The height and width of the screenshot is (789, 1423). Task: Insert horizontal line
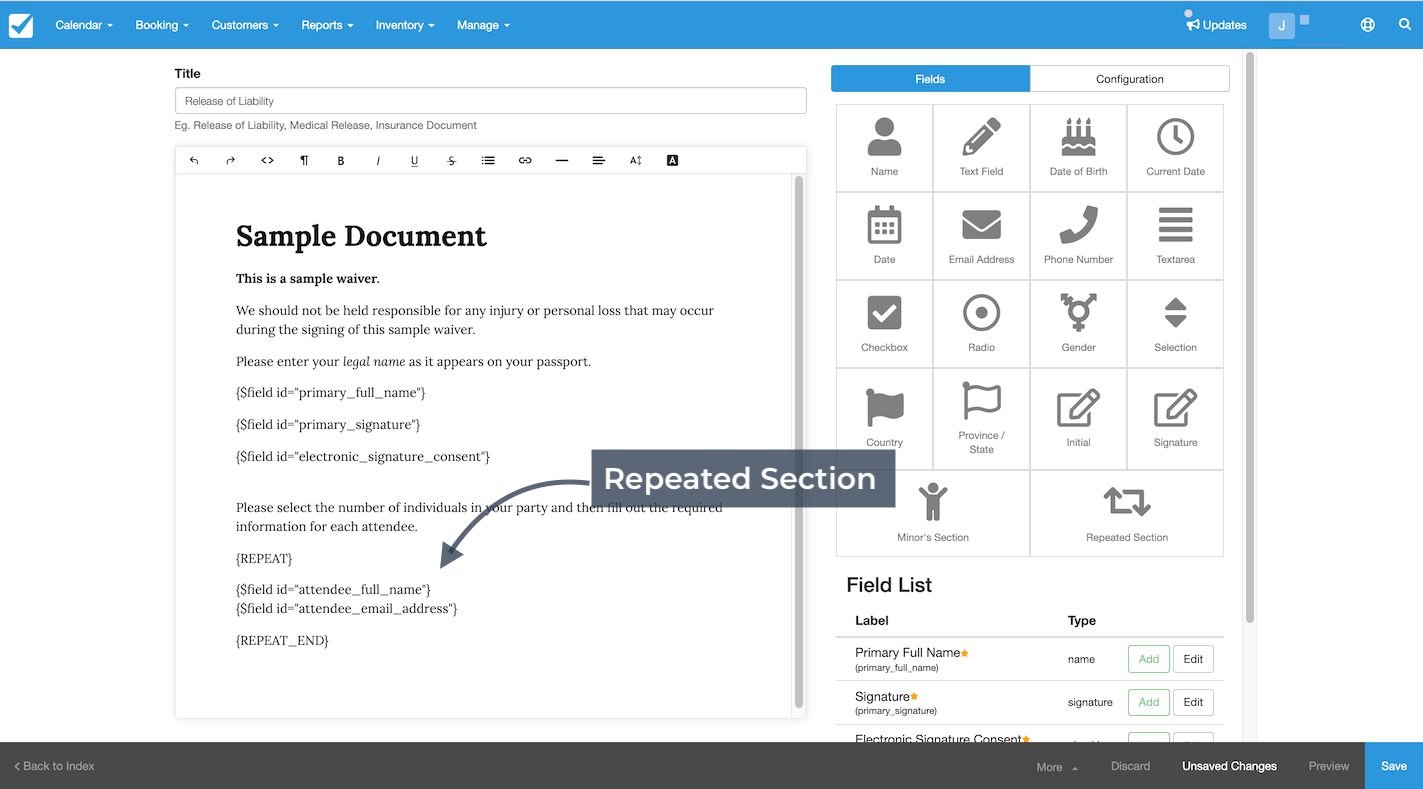coord(562,160)
